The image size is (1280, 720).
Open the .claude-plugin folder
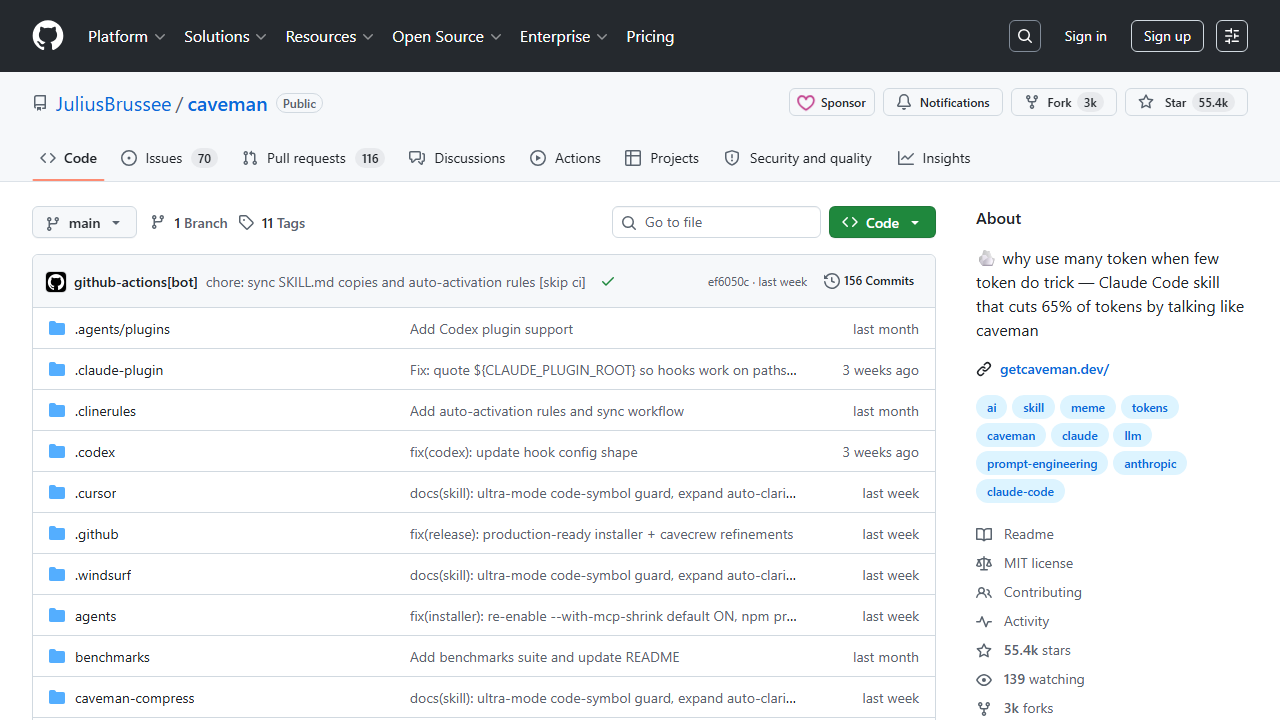(x=119, y=370)
